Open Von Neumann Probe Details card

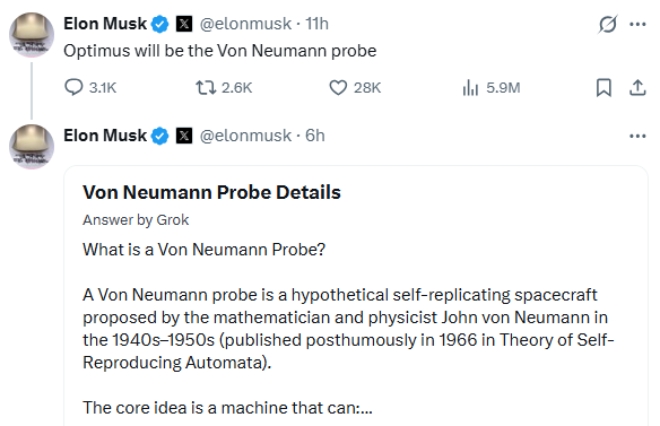[x=211, y=192]
